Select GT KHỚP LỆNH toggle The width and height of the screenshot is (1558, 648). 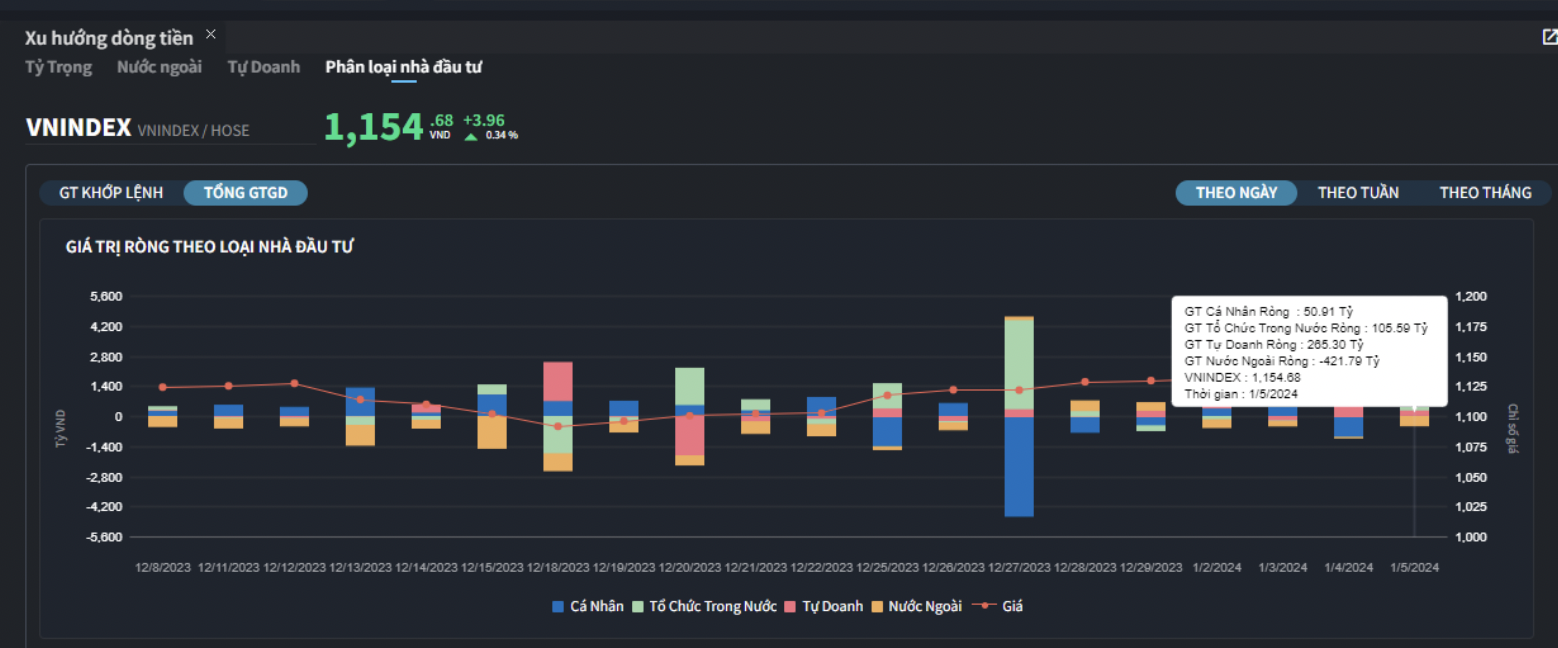pyautogui.click(x=111, y=193)
